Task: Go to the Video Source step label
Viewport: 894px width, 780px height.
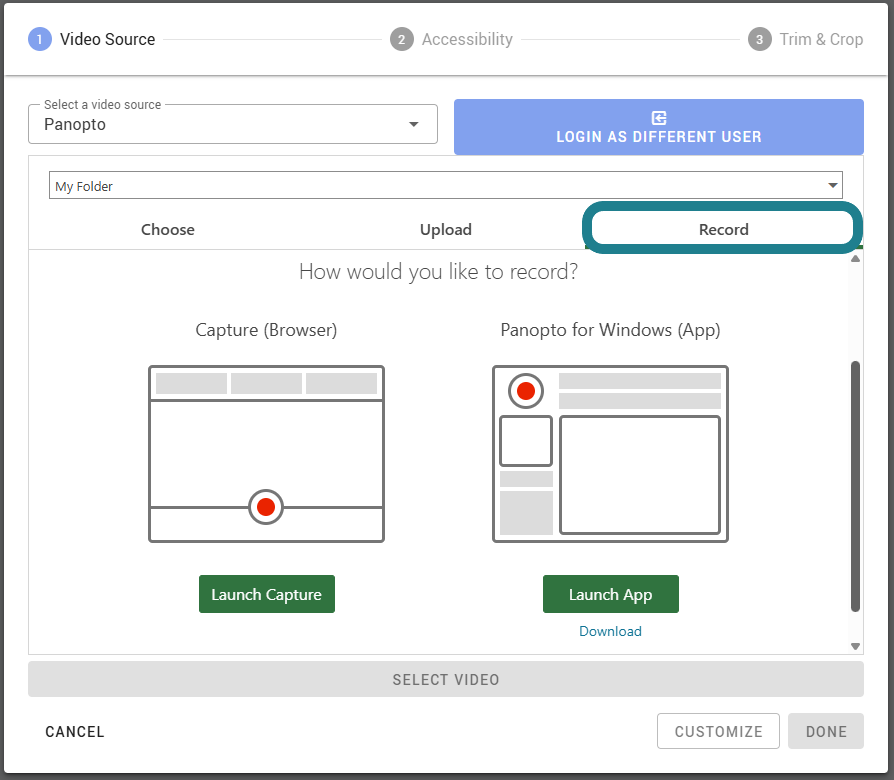Action: coord(107,39)
